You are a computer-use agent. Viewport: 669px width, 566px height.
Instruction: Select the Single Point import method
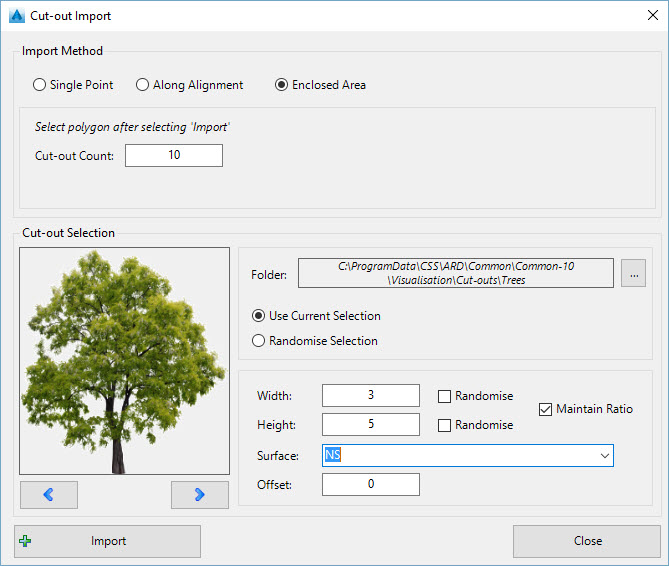[40, 85]
